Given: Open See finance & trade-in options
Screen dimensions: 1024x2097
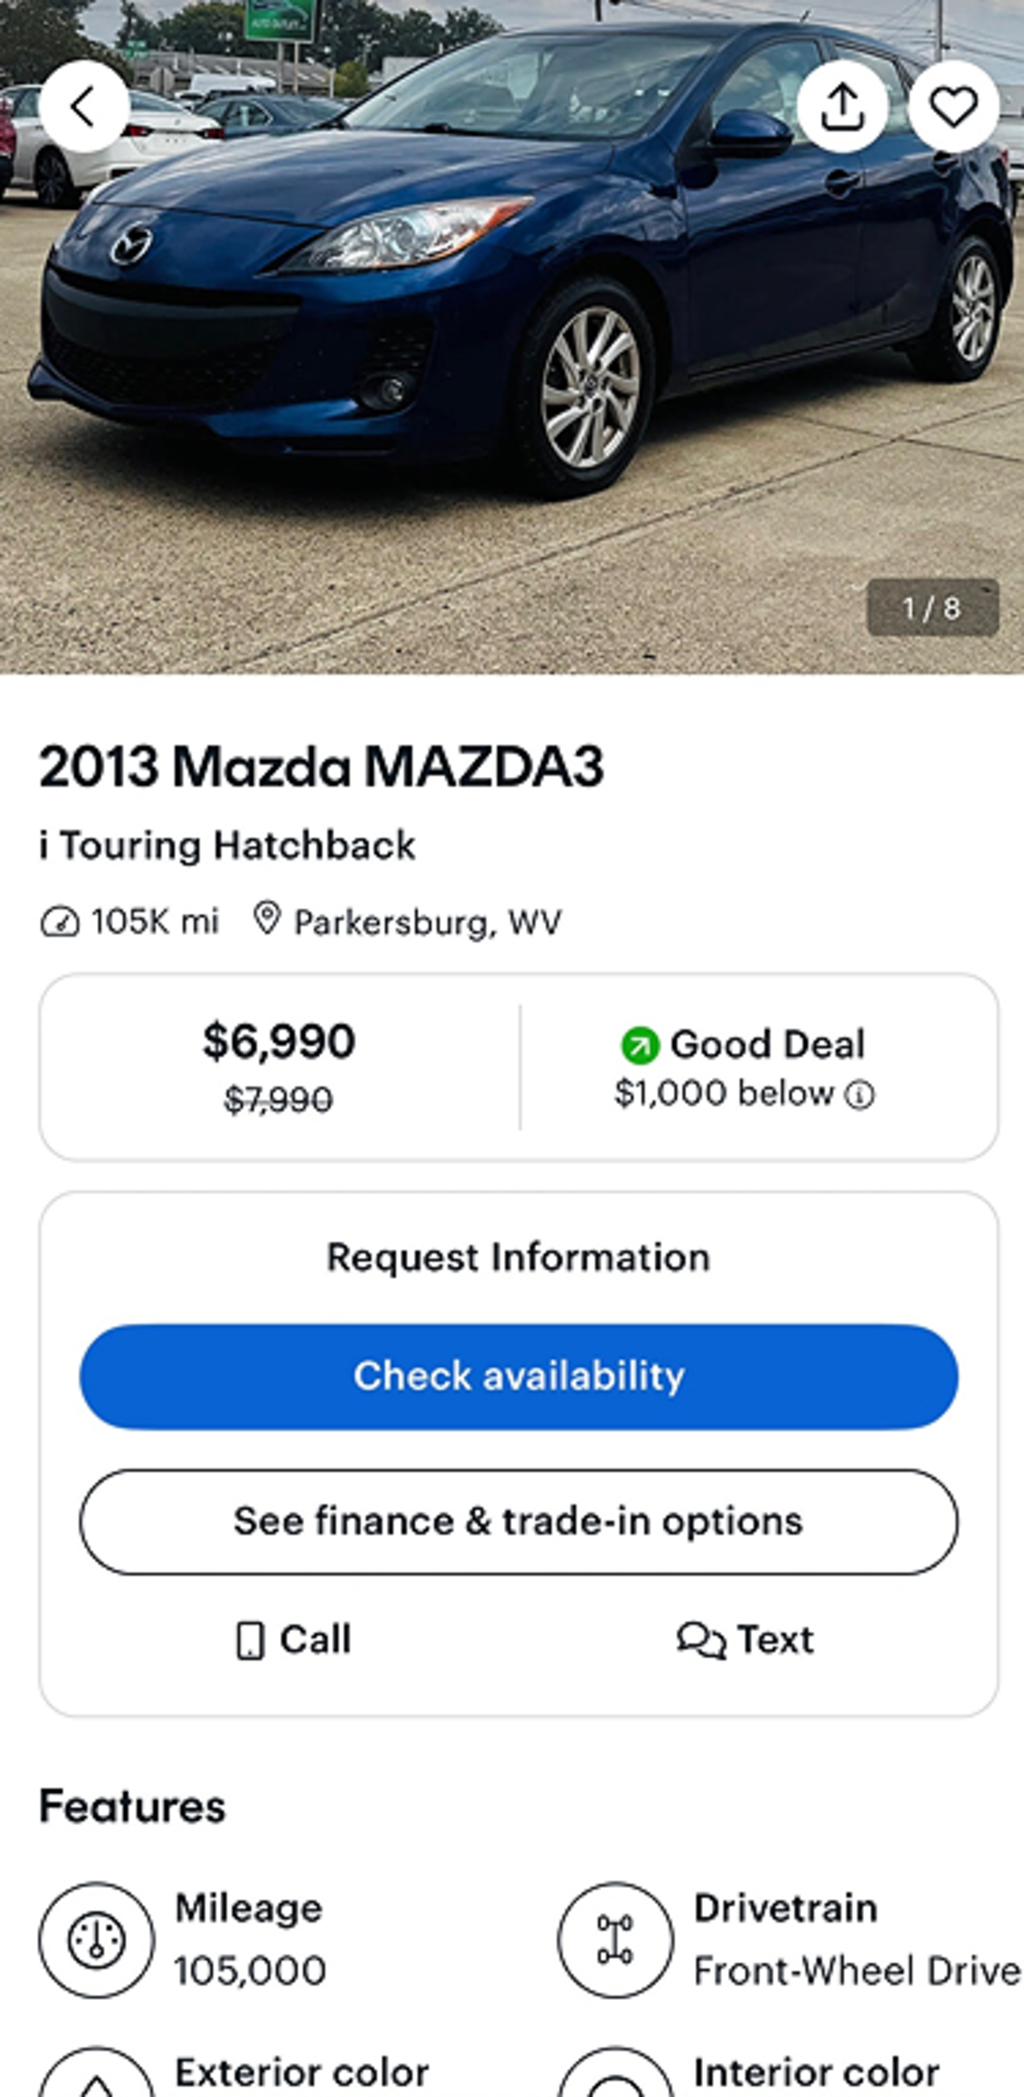Looking at the screenshot, I should coord(518,1521).
